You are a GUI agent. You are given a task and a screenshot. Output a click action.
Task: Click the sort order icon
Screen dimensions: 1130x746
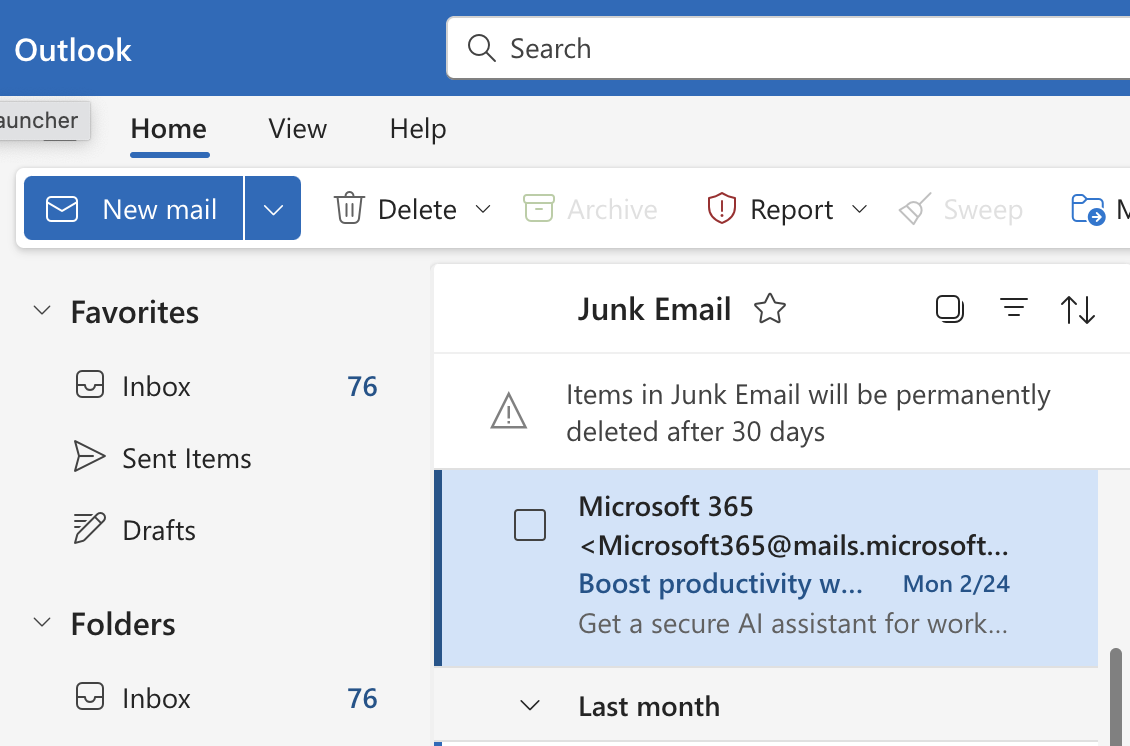tap(1078, 308)
